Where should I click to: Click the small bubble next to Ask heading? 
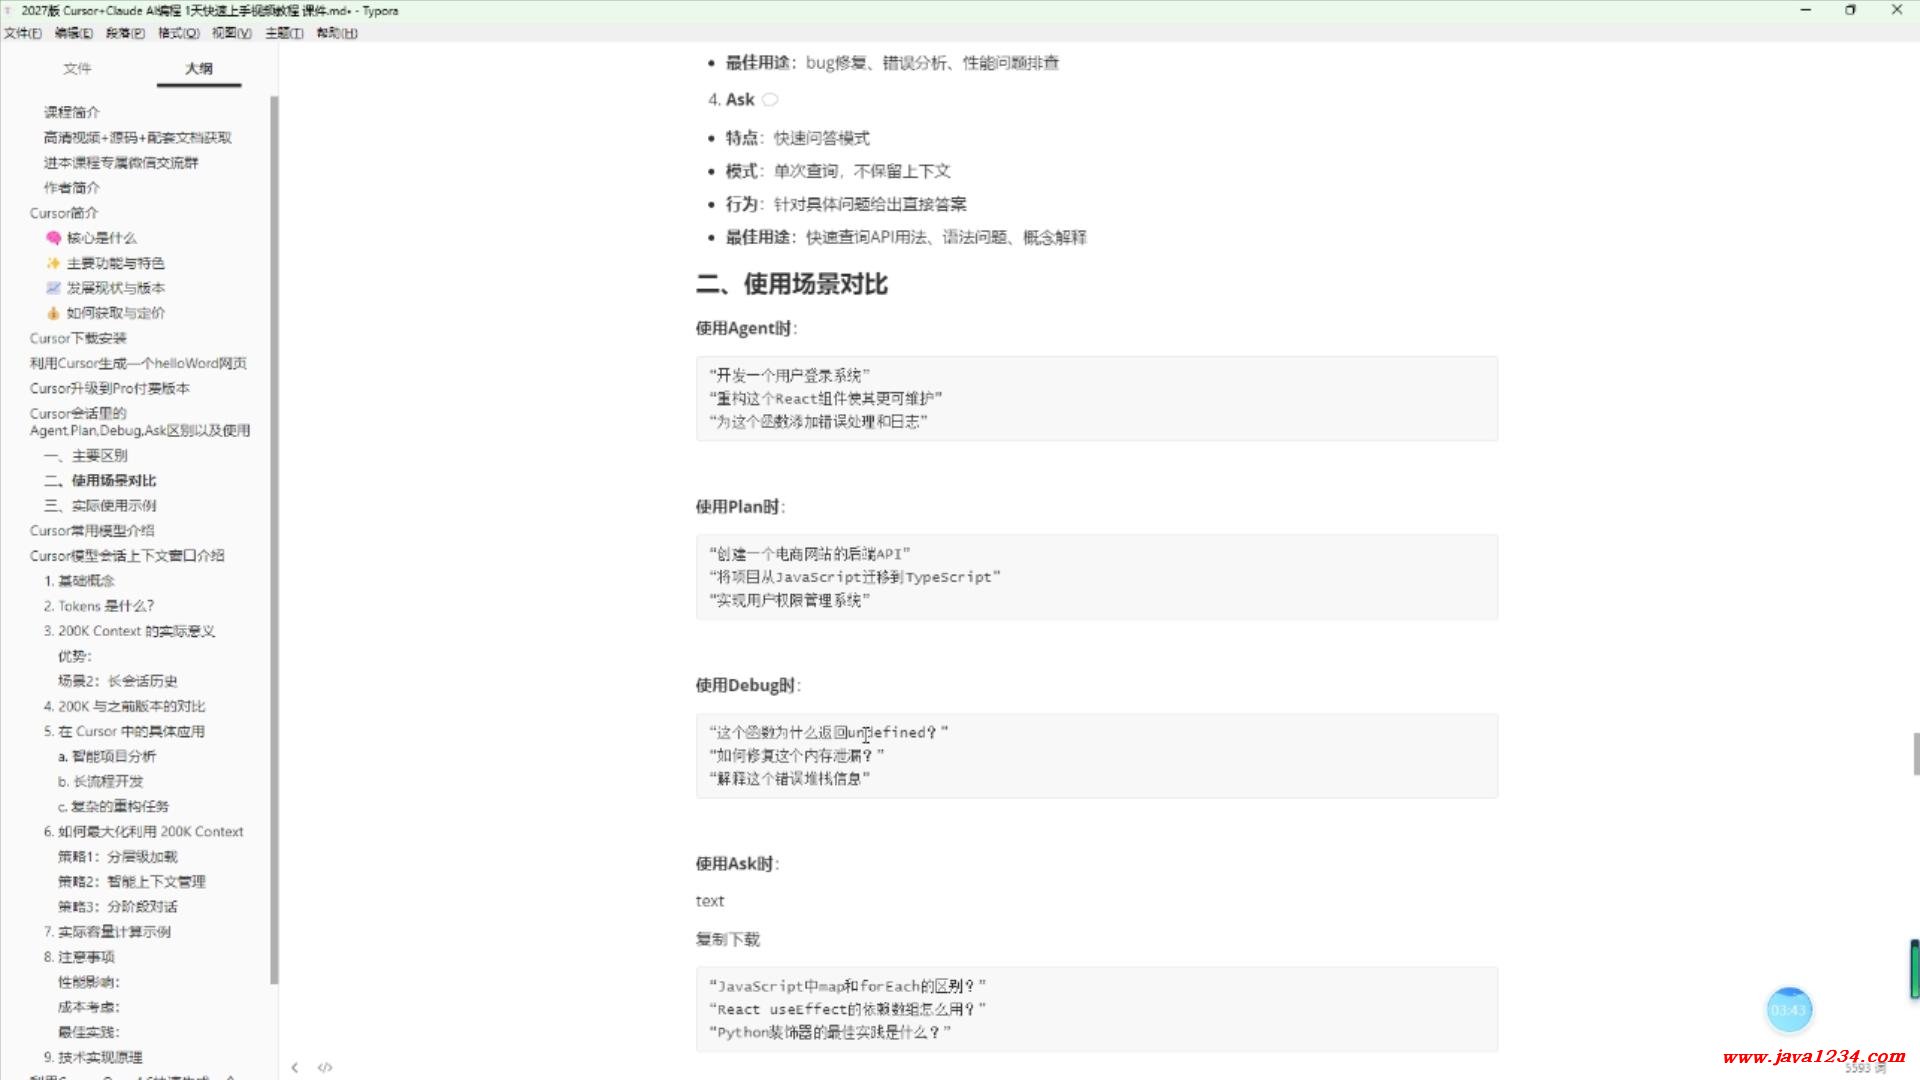coord(770,100)
